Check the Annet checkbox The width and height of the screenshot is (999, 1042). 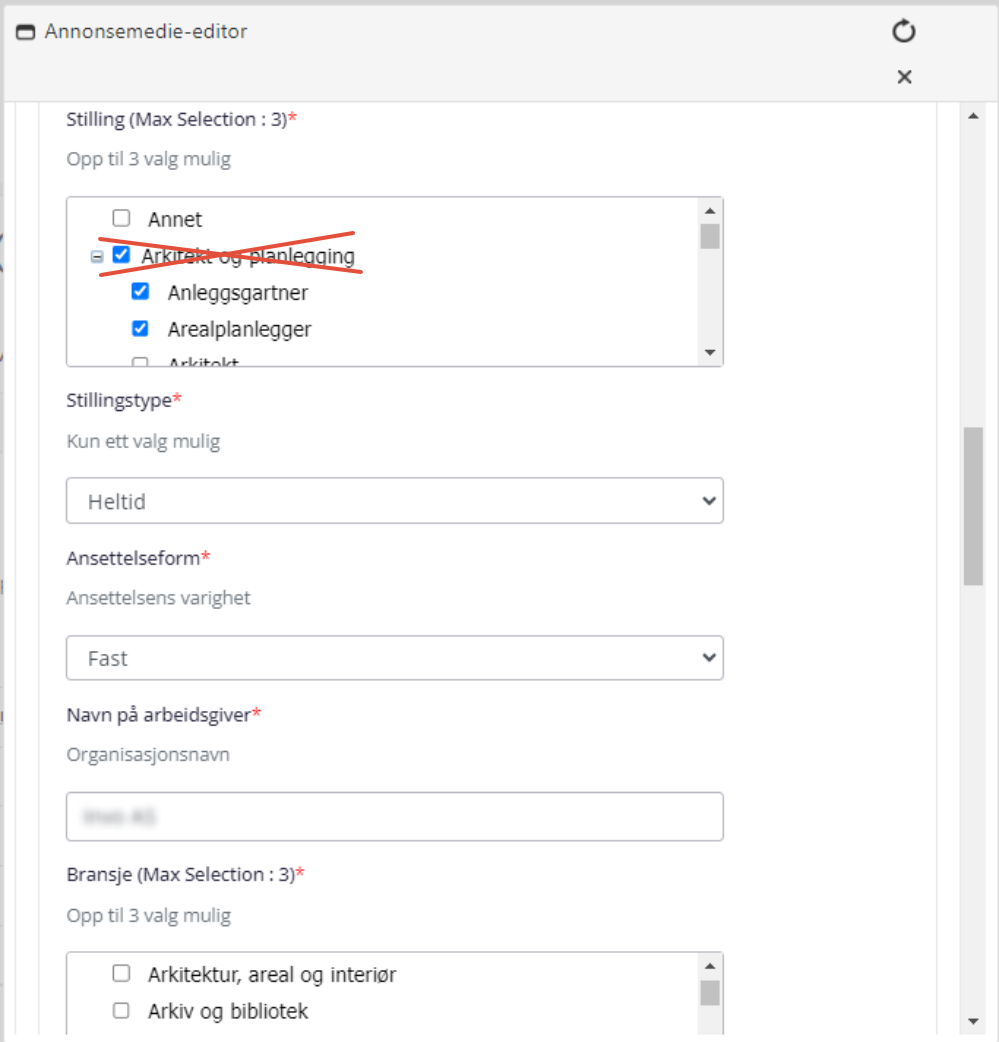[121, 218]
